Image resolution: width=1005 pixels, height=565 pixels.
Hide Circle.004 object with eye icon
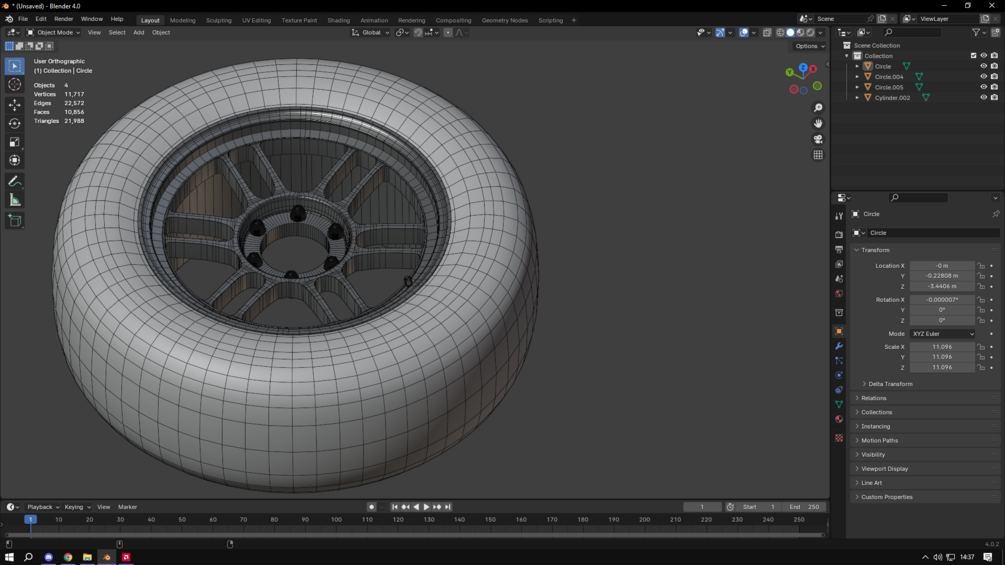tap(983, 77)
